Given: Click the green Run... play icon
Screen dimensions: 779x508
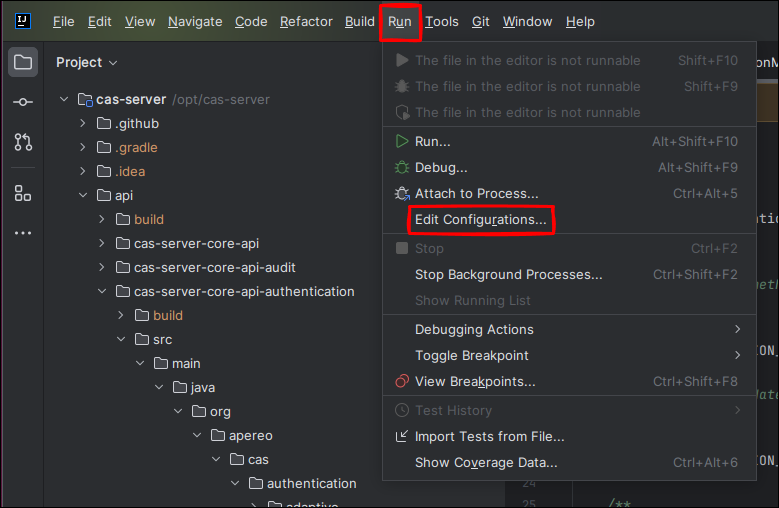Looking at the screenshot, I should (402, 142).
